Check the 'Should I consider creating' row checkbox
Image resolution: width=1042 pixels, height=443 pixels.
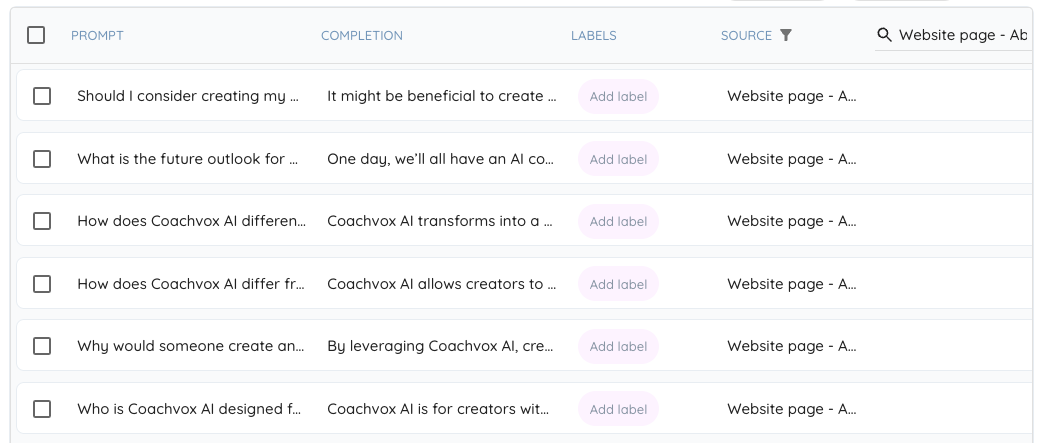pos(42,96)
